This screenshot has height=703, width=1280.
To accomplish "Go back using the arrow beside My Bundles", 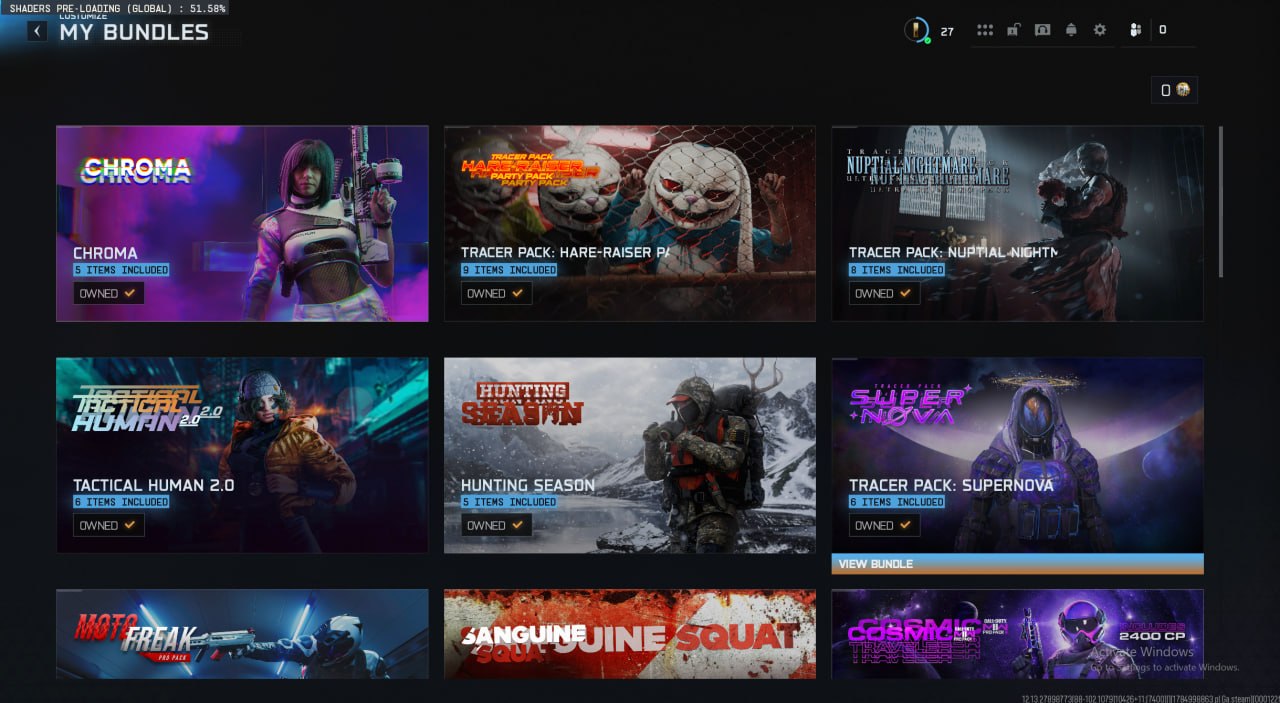I will click(37, 31).
